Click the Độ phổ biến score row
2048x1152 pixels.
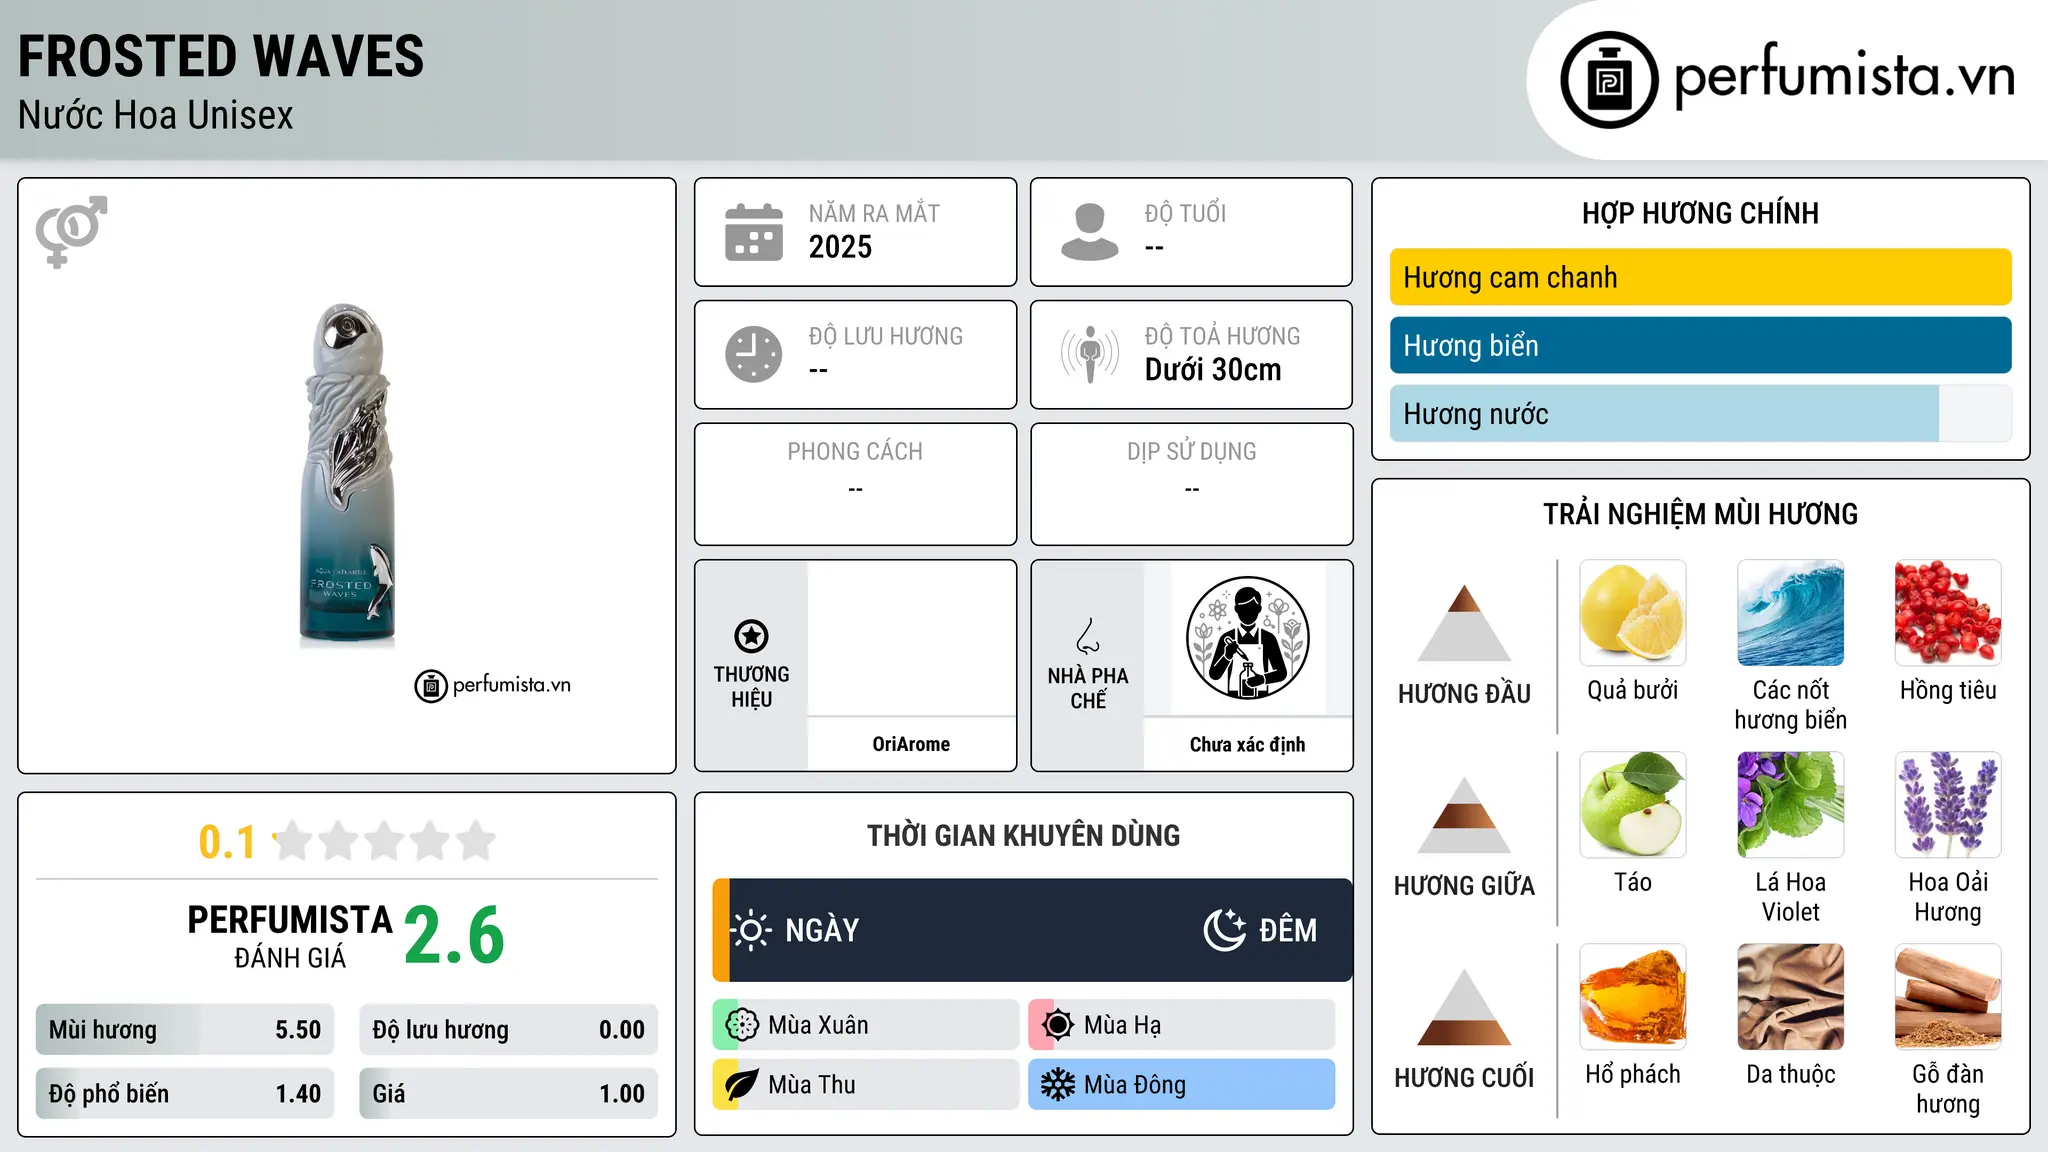pos(185,1094)
